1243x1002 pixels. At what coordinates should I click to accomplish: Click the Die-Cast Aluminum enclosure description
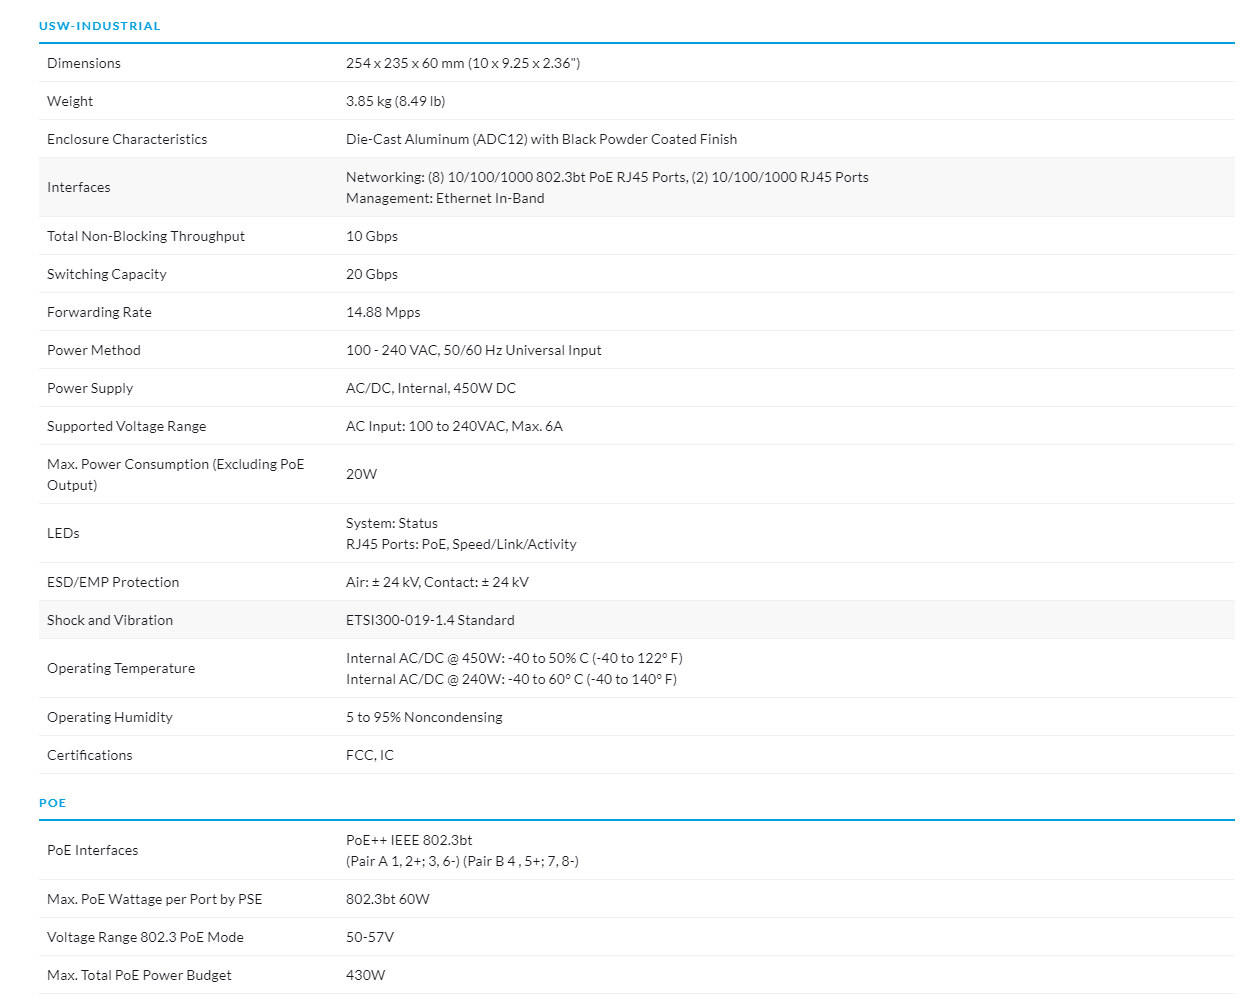[x=541, y=139]
